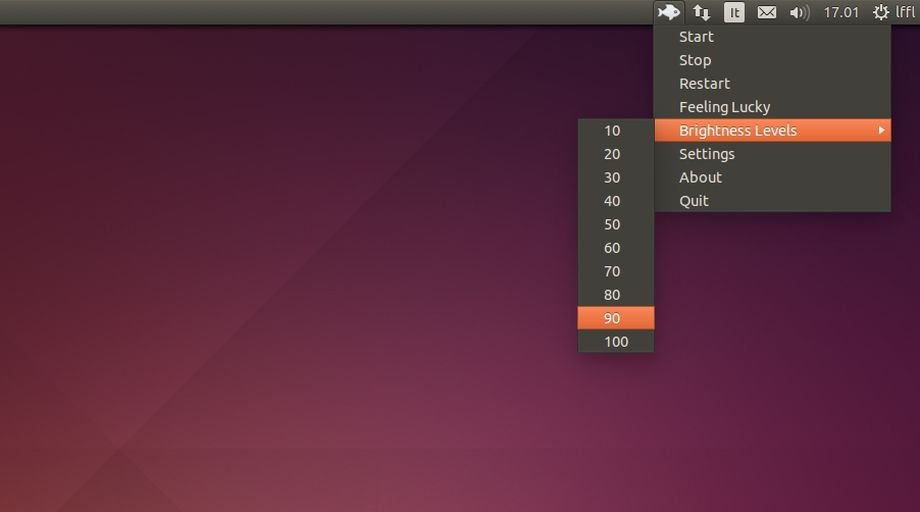
Task: Set brightness level to 60
Action: 615,247
